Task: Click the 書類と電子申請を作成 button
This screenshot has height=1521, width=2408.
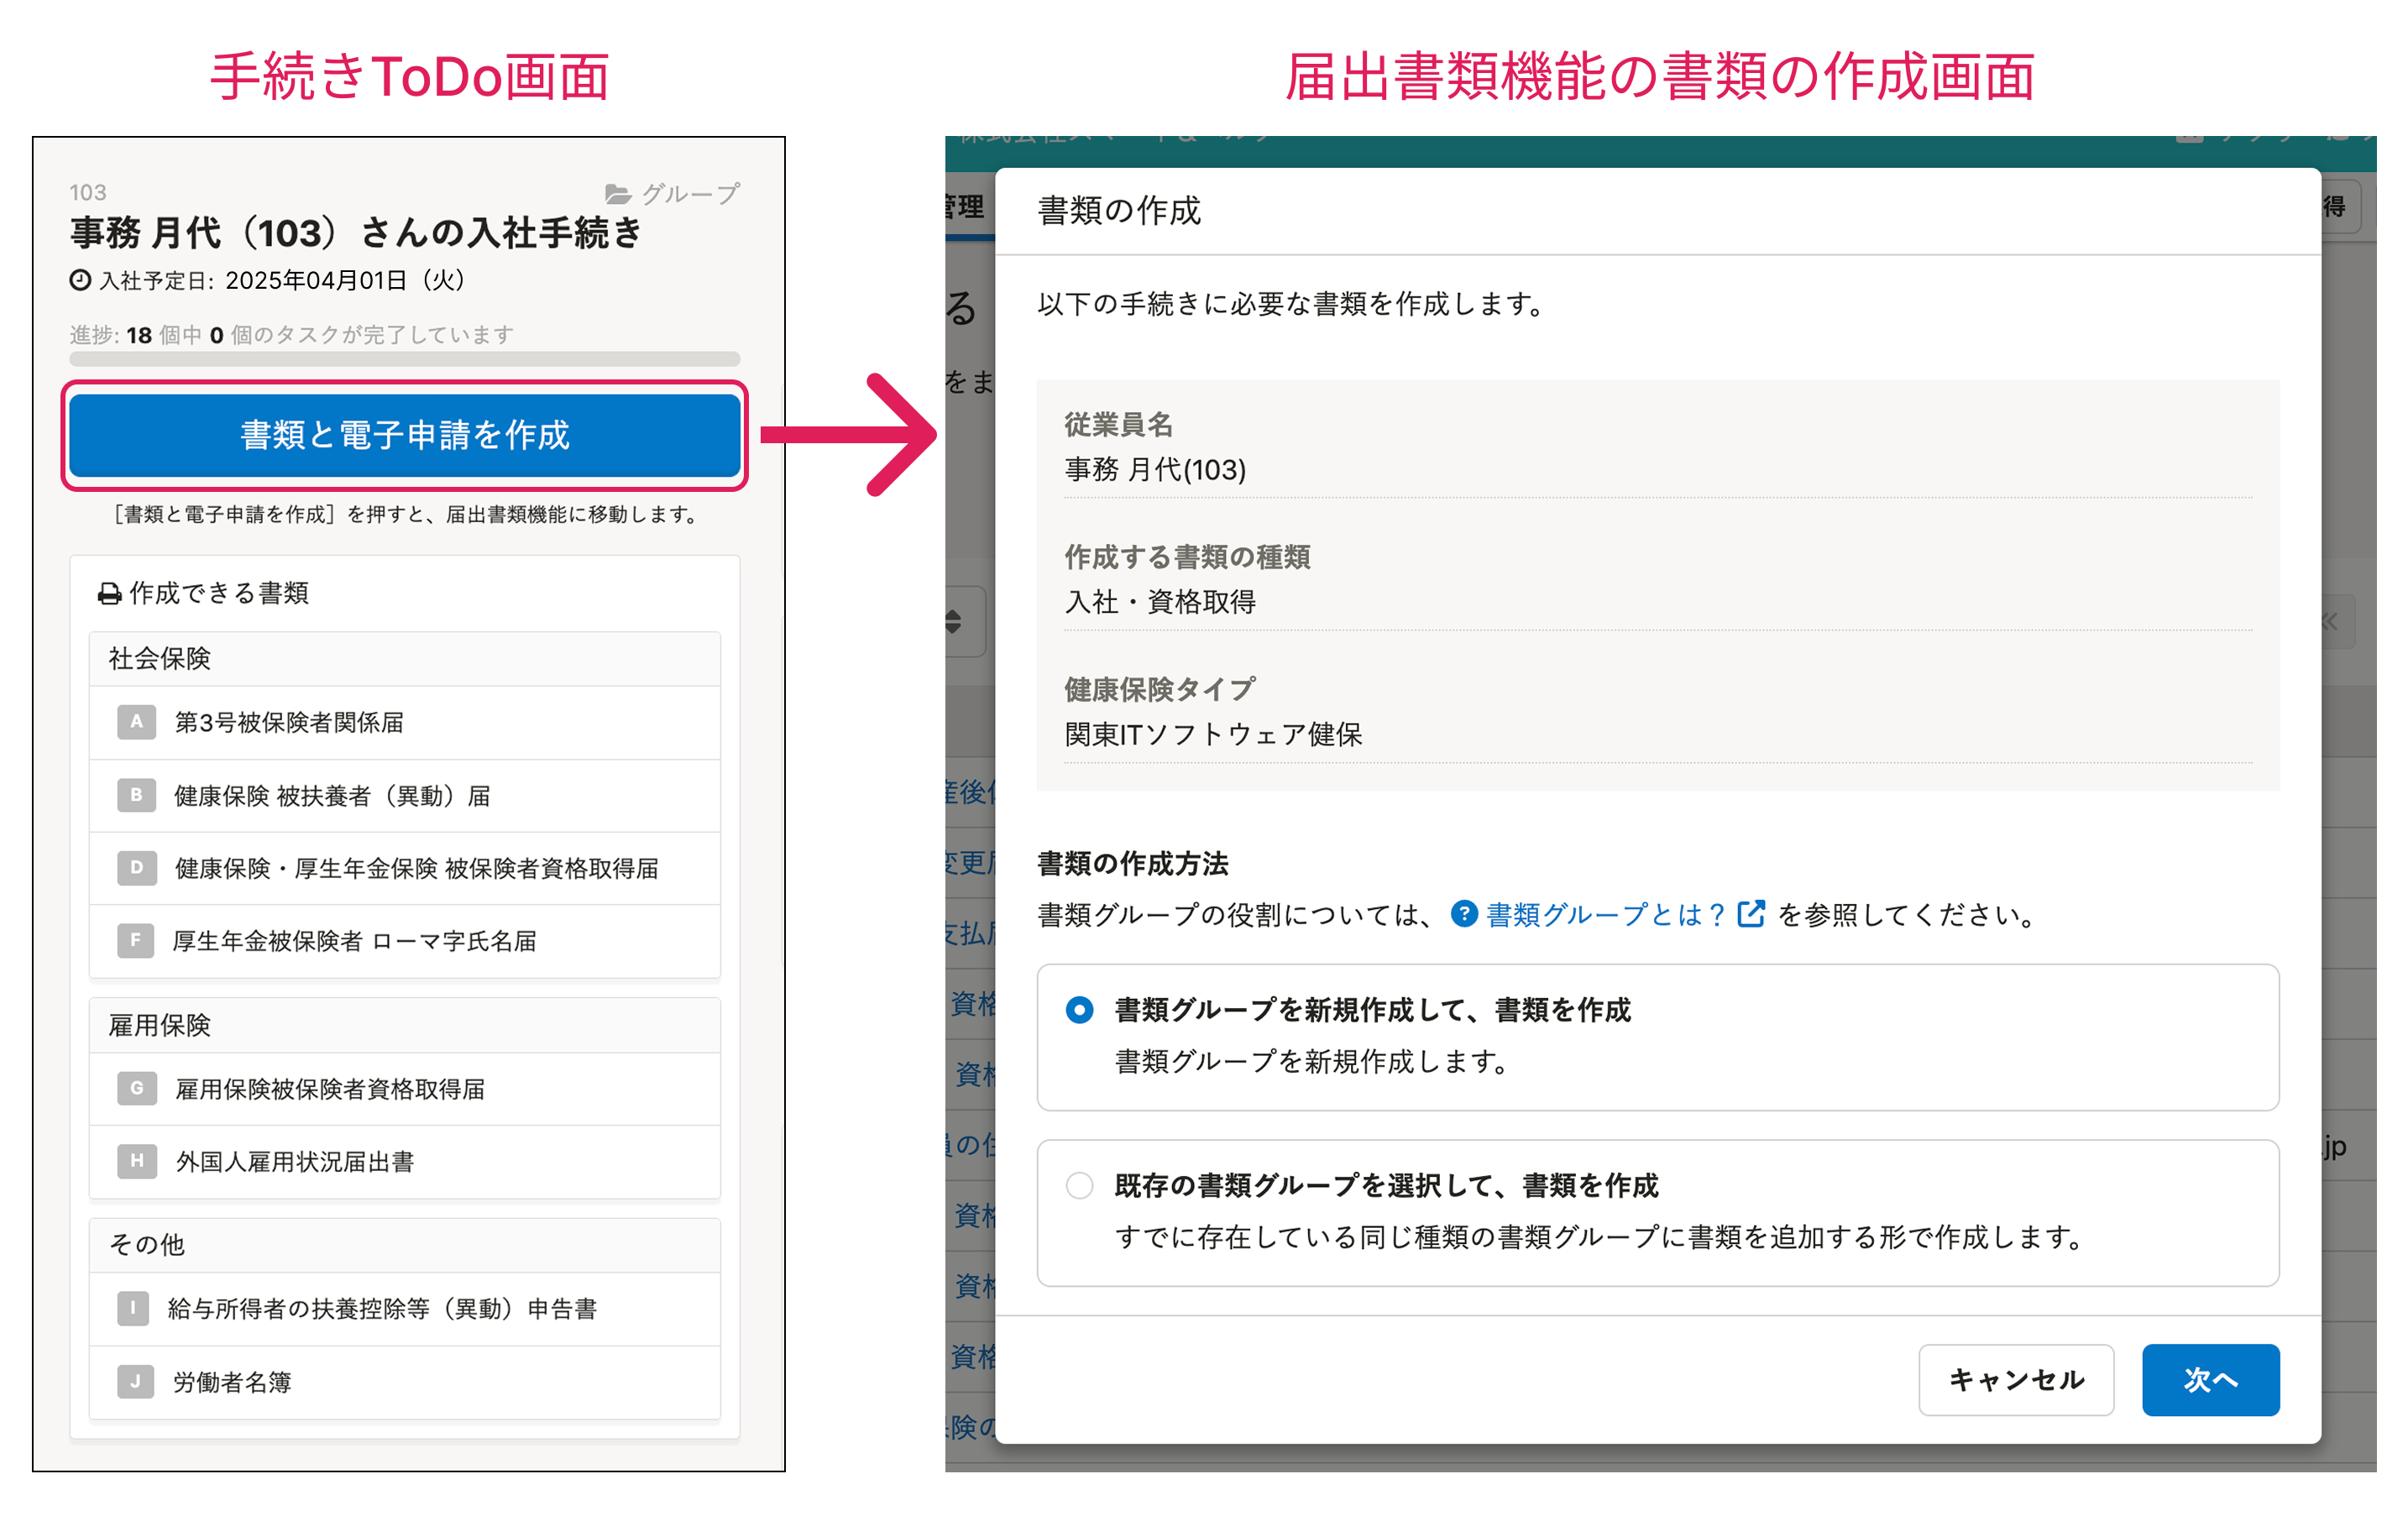Action: coord(404,435)
